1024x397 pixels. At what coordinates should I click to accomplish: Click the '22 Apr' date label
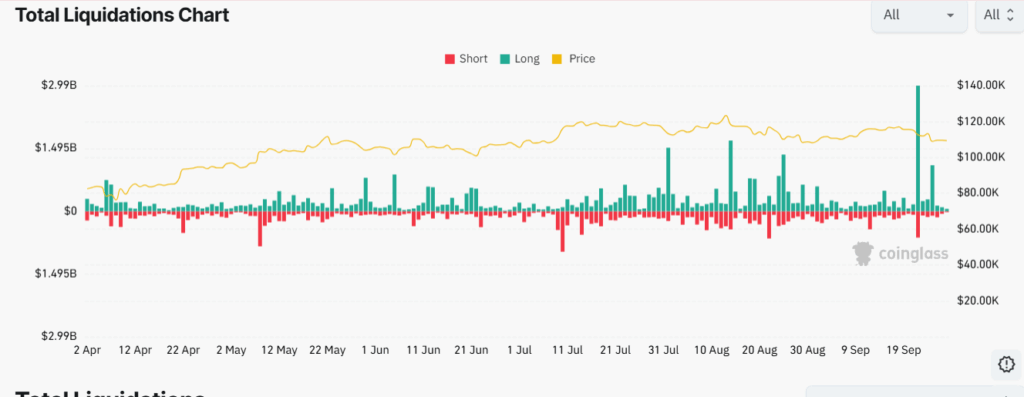(x=183, y=351)
